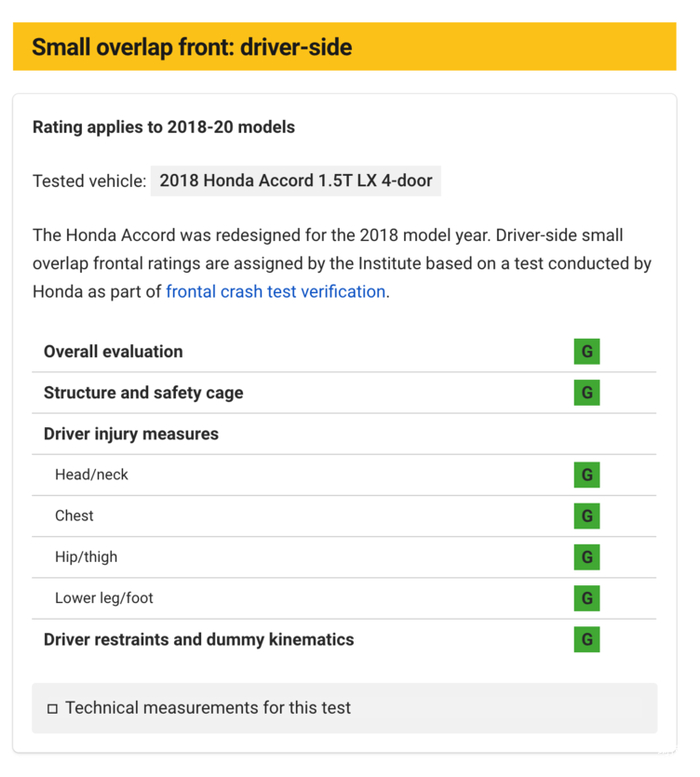
Task: Click the G rating badge for Chest
Action: coord(587,516)
